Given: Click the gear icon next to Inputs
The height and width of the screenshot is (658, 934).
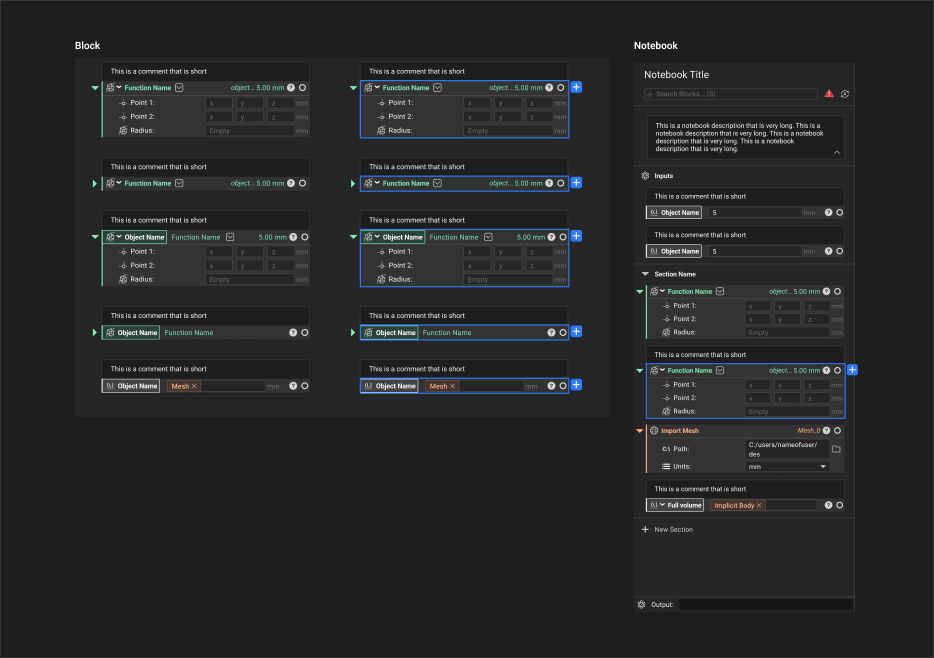Looking at the screenshot, I should tap(645, 176).
